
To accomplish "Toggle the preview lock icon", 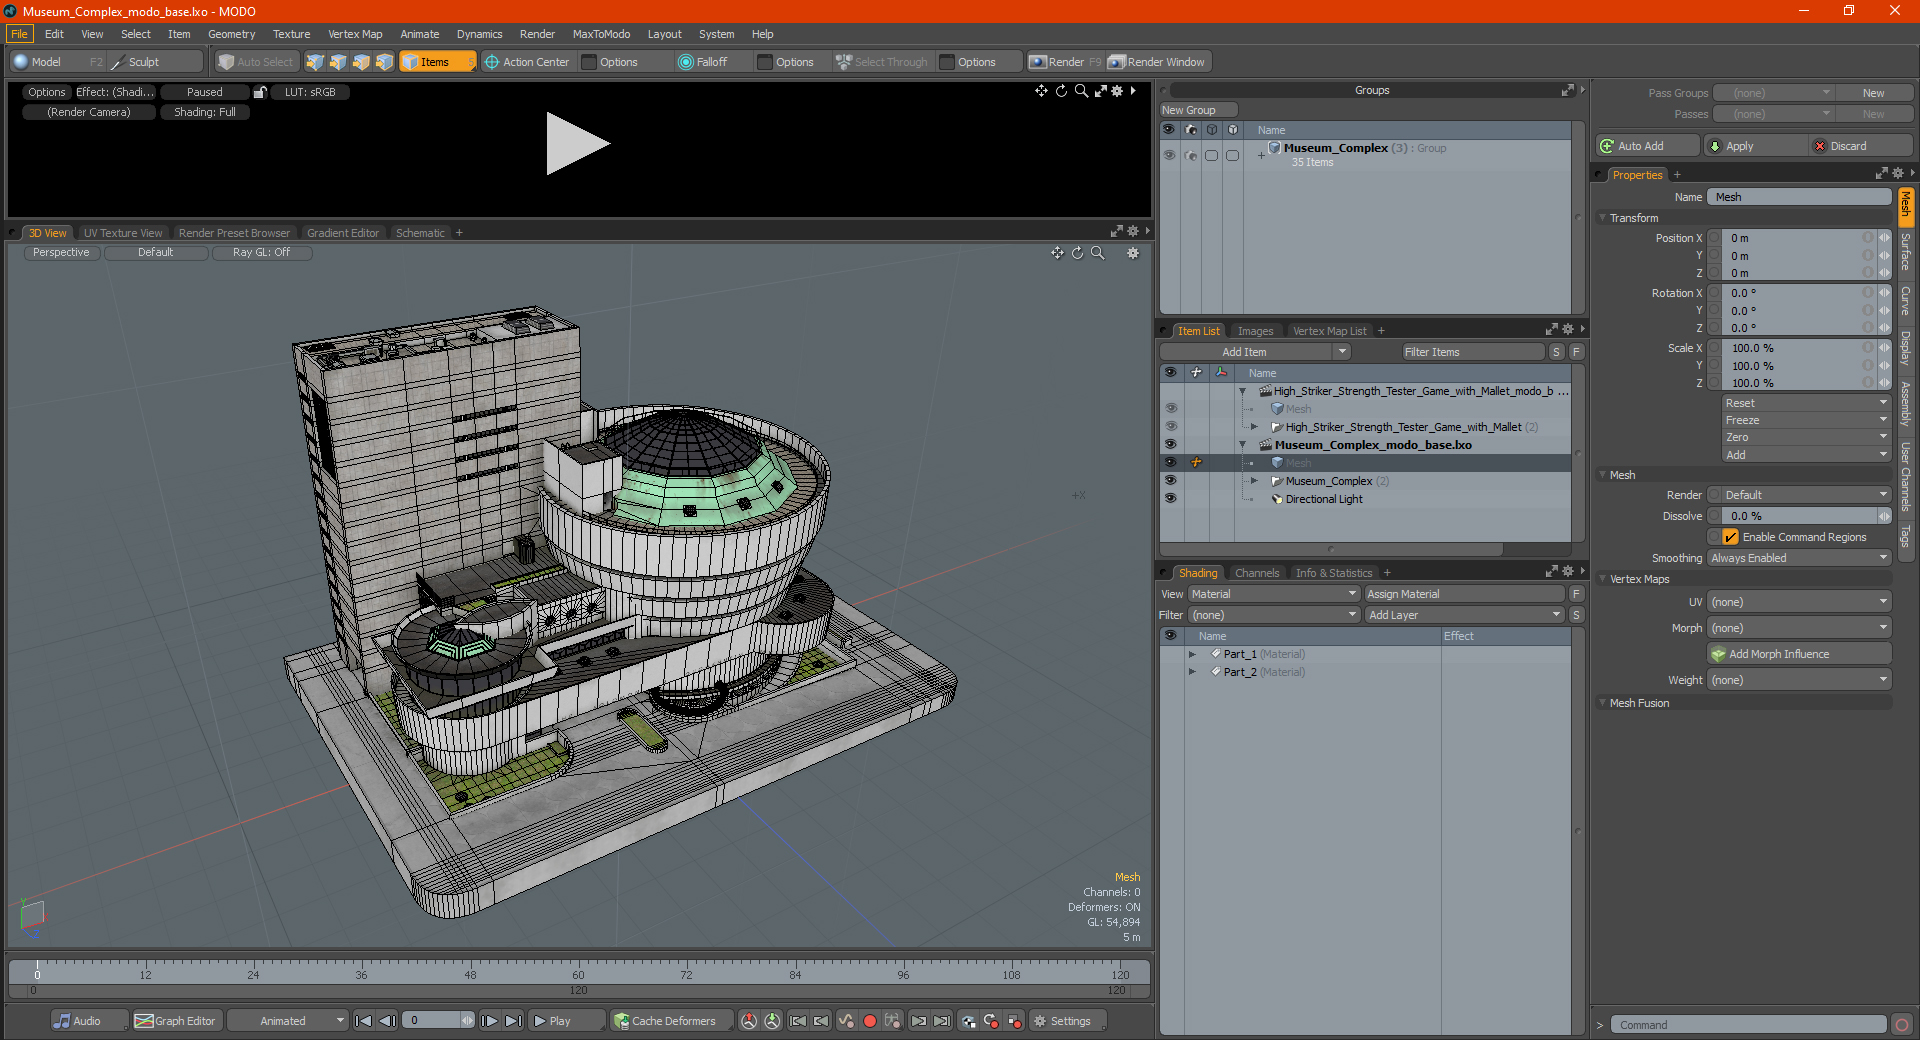I will click(x=260, y=92).
